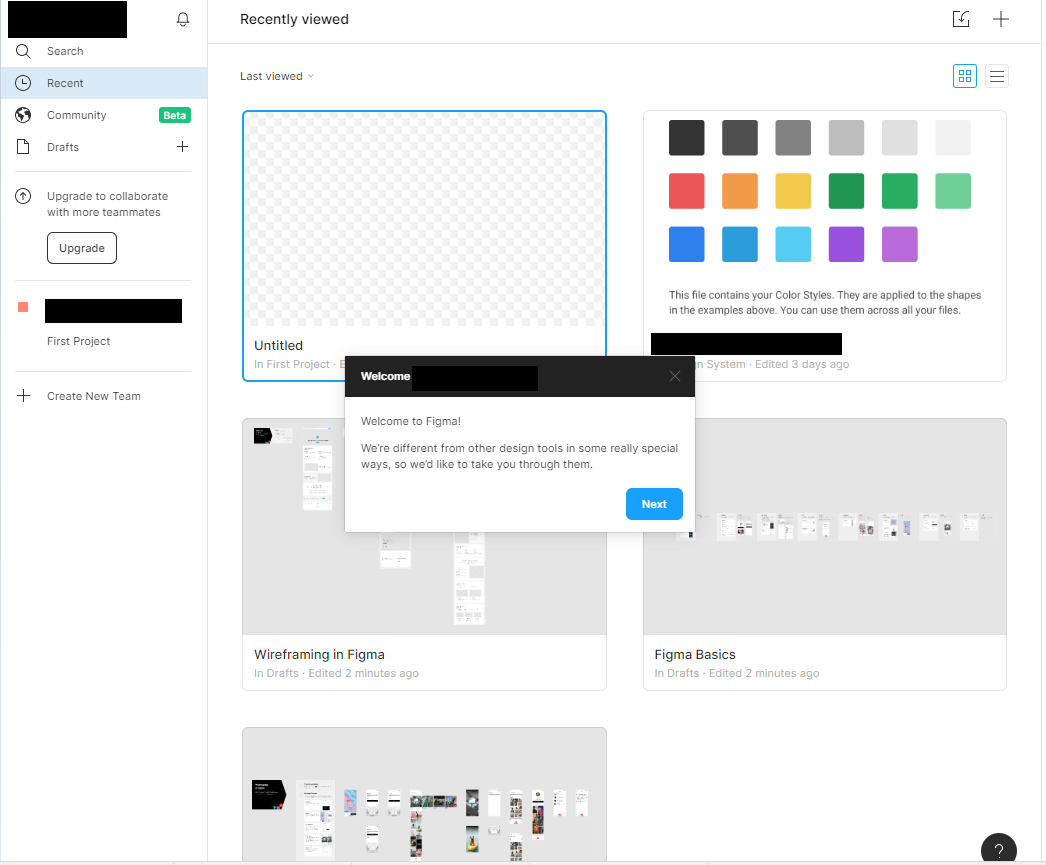Click the yellow color swatch
Viewport: 1046px width, 865px height.
pos(793,191)
